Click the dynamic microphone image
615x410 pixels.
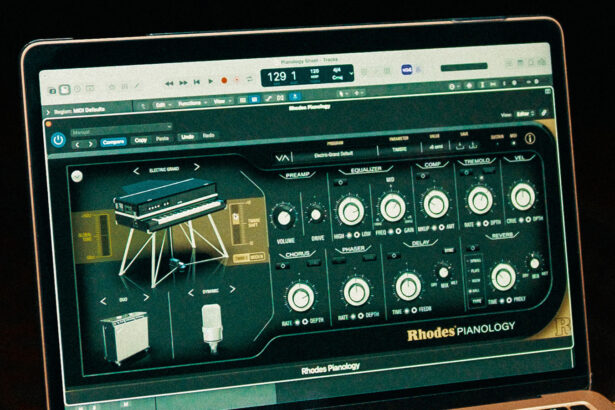[212, 327]
